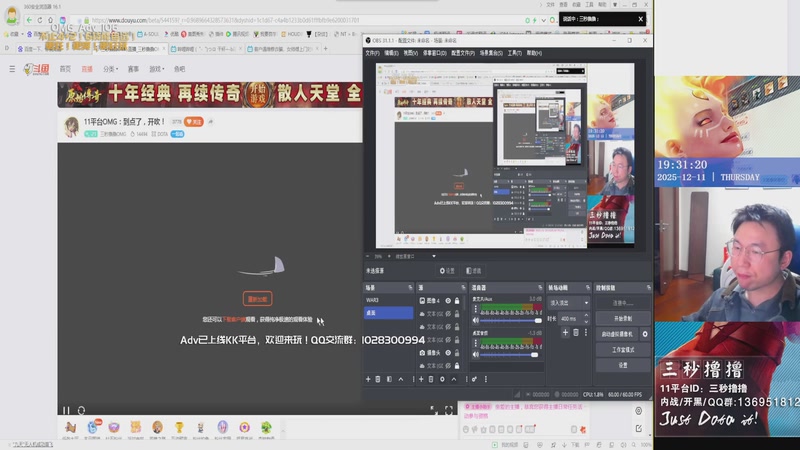Remove selected scene with Scenes panel trash icon
800x450 pixels.
point(378,379)
